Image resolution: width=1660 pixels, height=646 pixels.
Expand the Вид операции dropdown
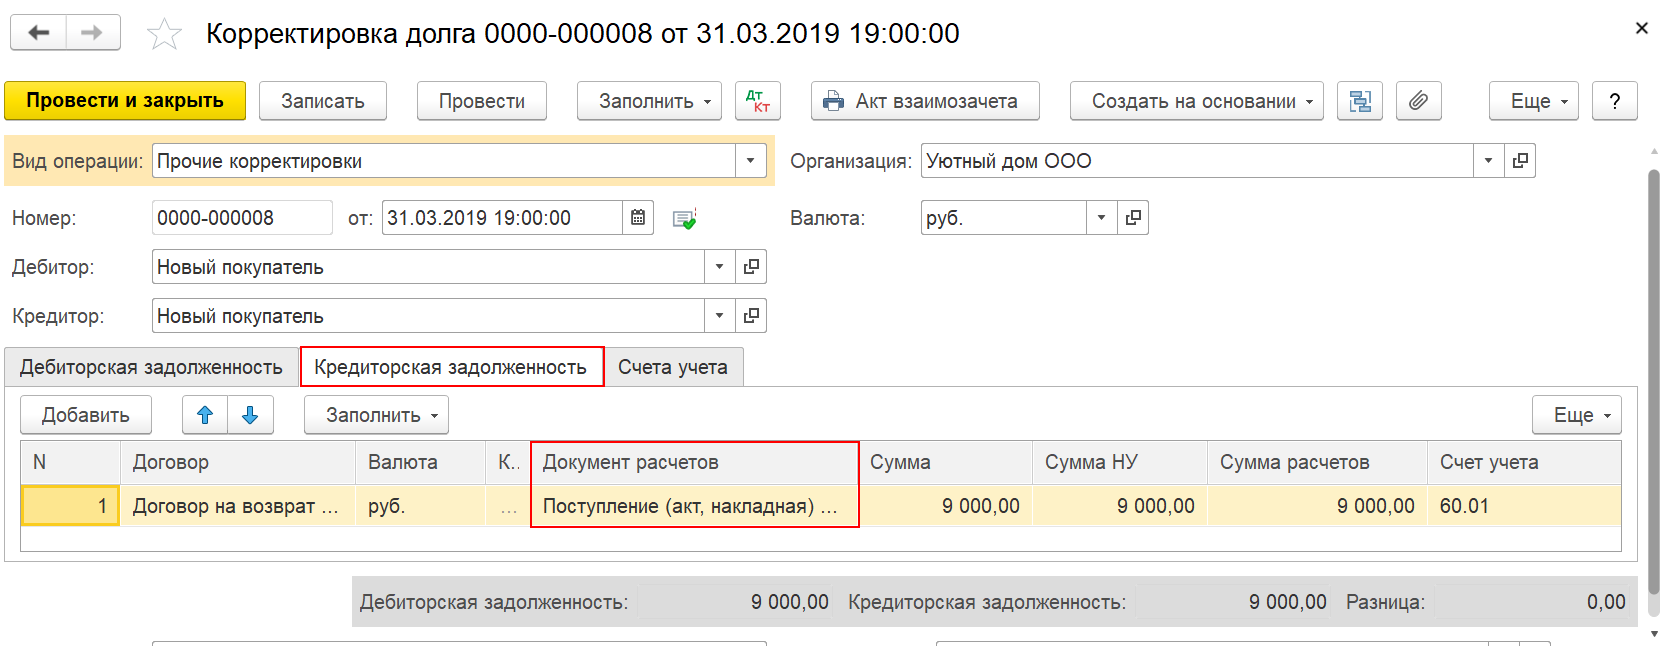click(x=751, y=161)
